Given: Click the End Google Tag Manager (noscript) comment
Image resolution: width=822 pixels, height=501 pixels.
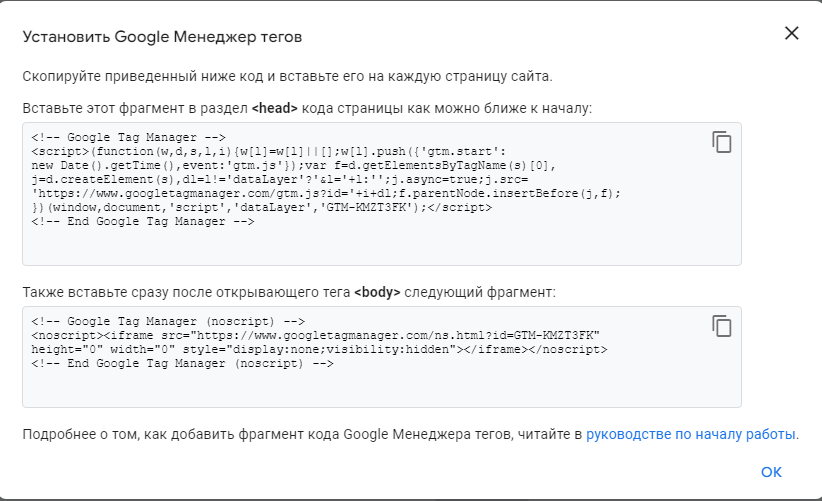Looking at the screenshot, I should [x=182, y=364].
